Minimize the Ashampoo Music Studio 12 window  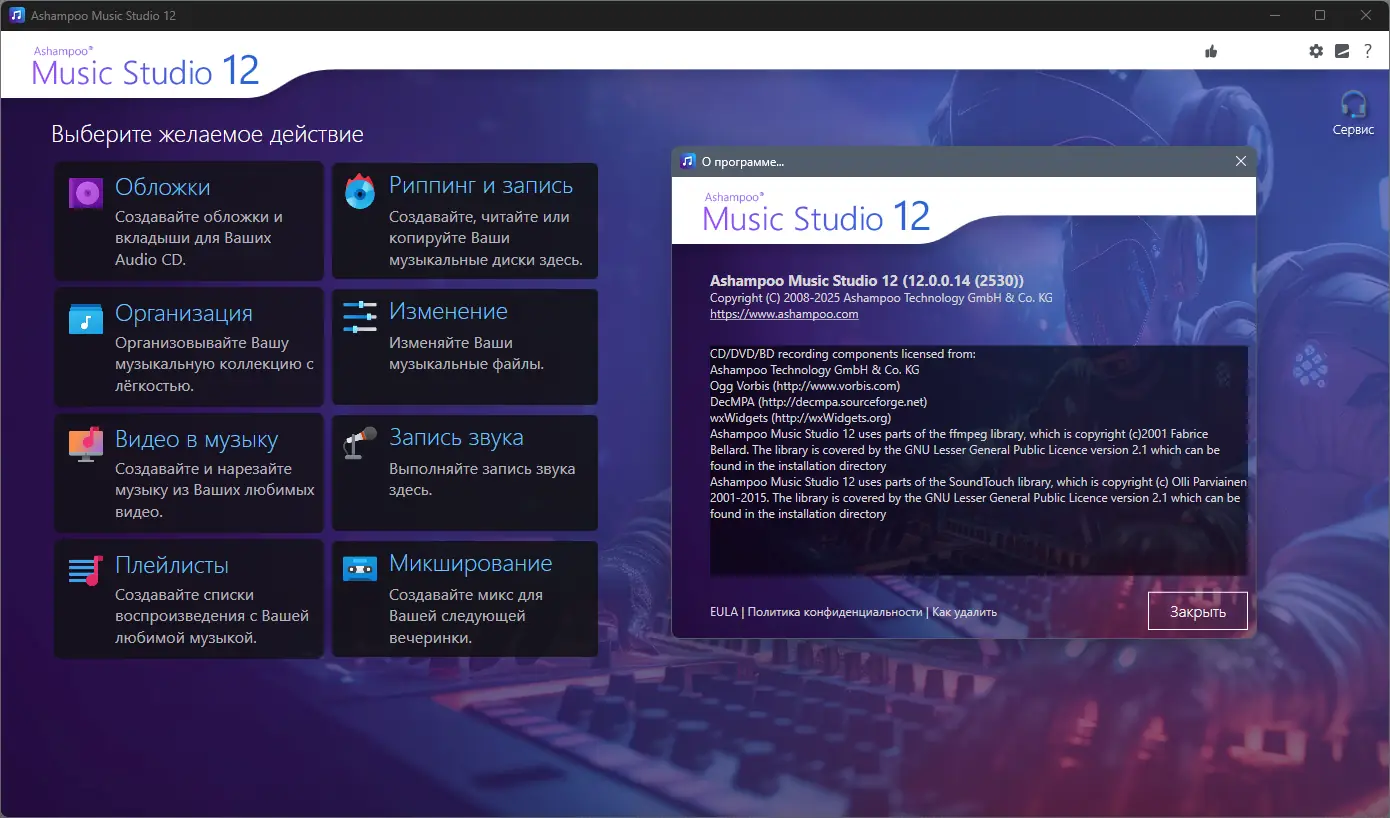point(1273,15)
